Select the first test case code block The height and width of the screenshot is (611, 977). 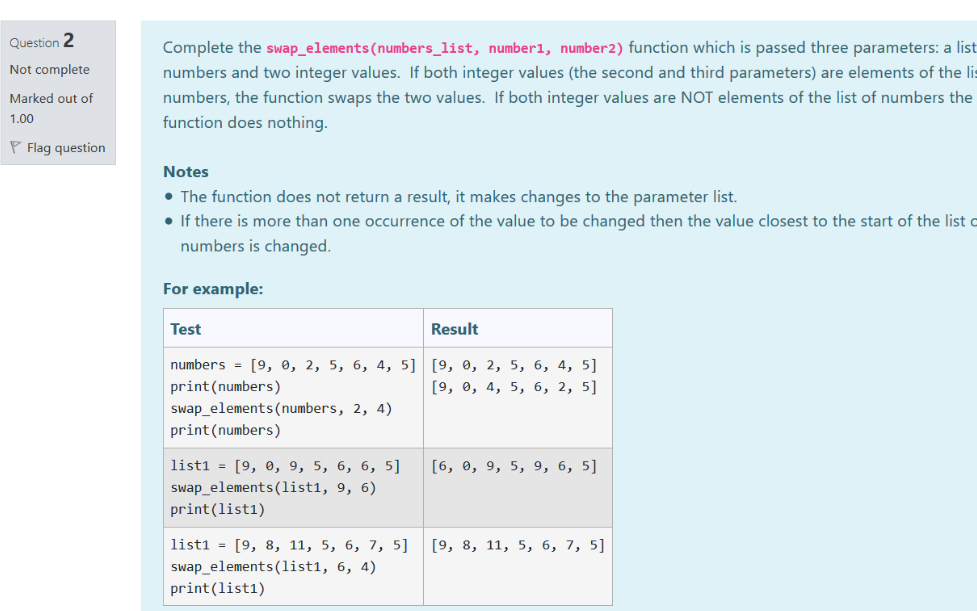293,397
